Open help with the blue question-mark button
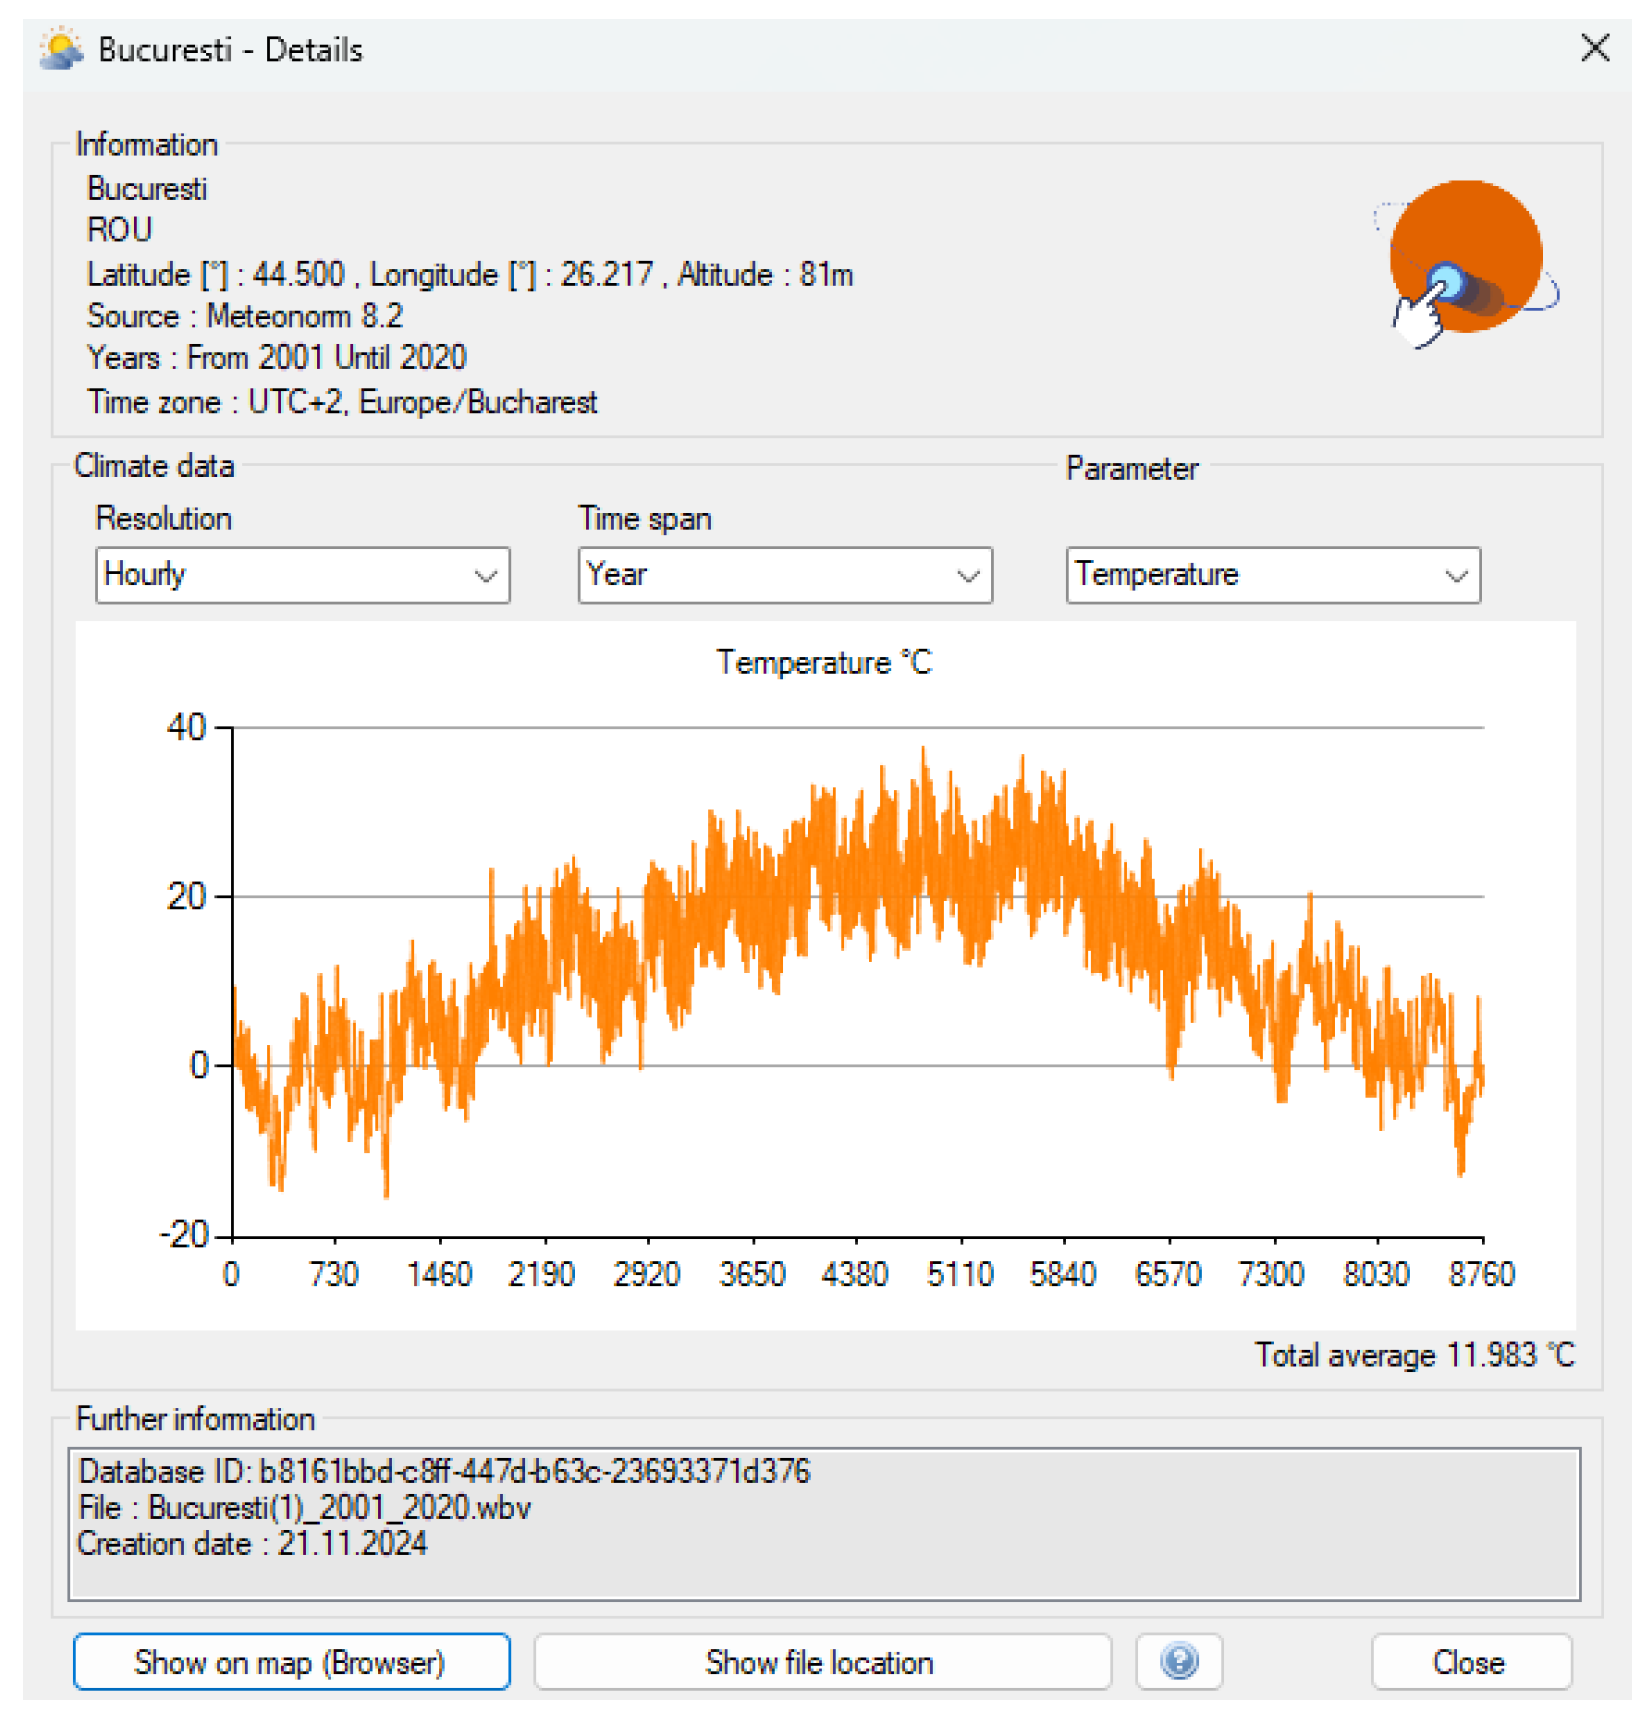 pos(1178,1661)
